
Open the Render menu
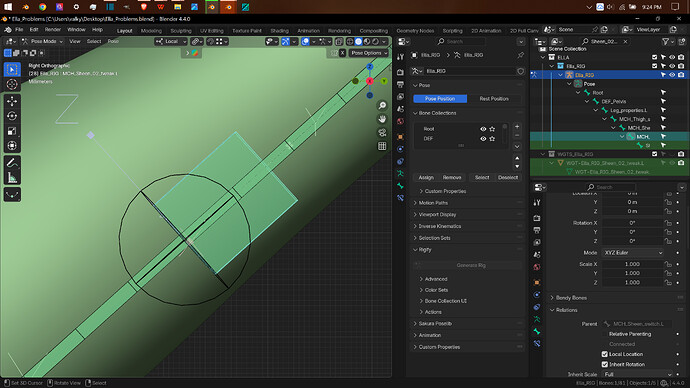[x=53, y=30]
